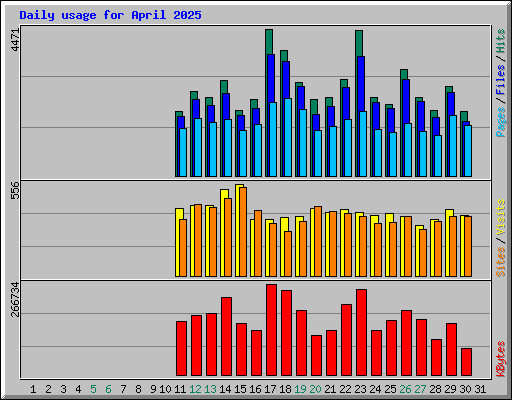Select the tallest green hits bar on day 17

[x=269, y=42]
